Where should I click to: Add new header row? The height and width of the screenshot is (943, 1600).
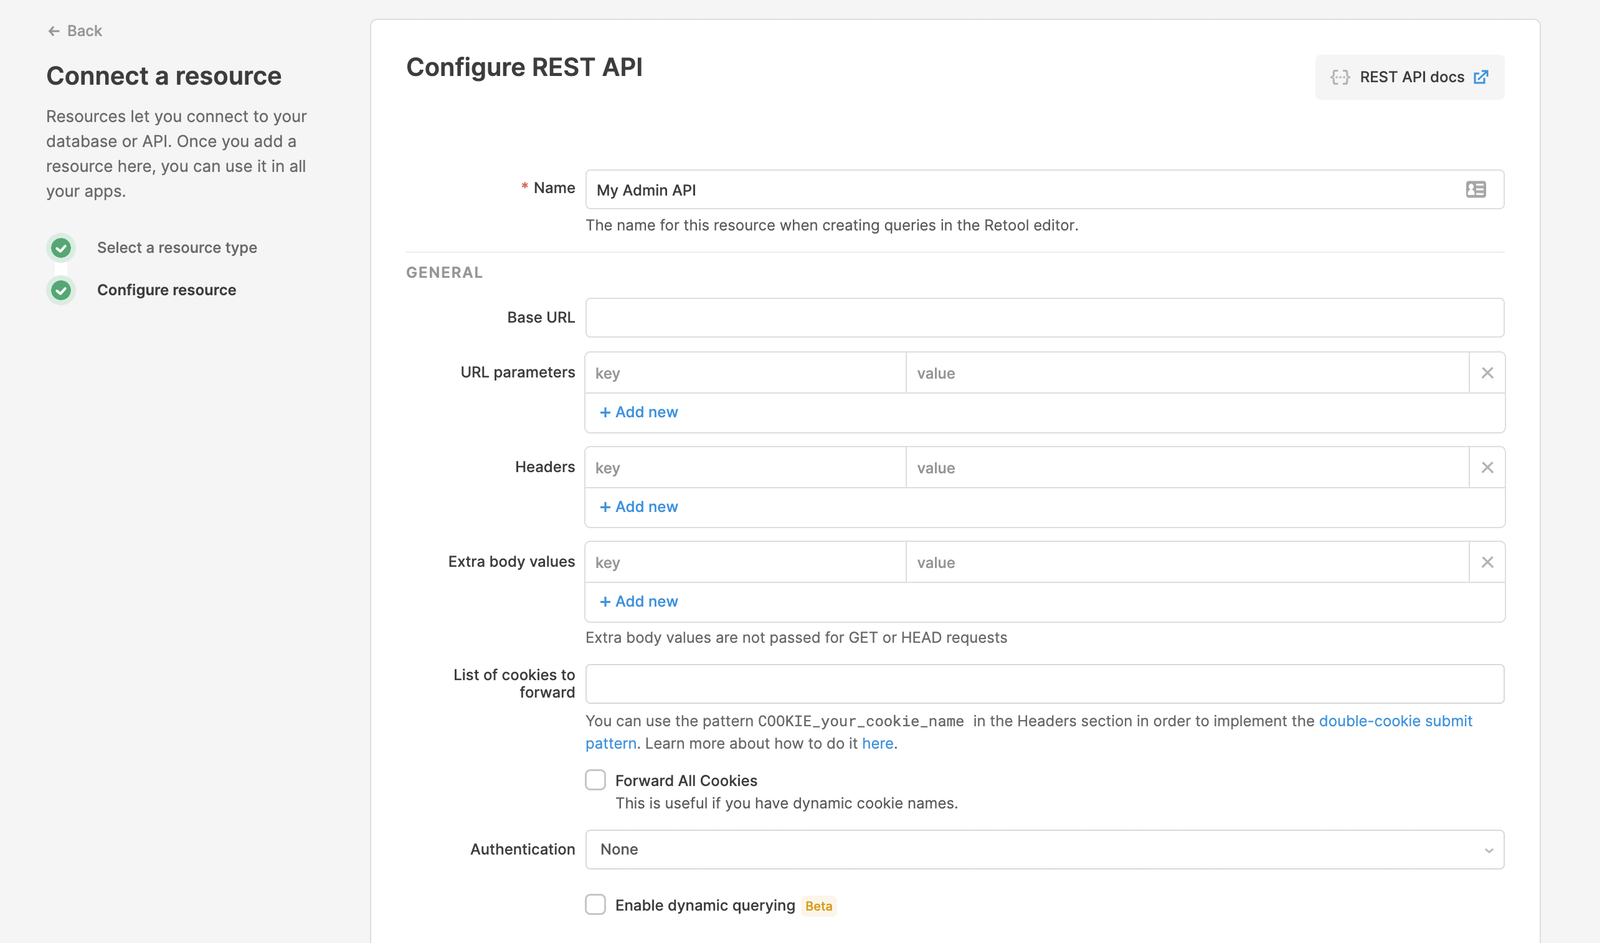click(638, 507)
